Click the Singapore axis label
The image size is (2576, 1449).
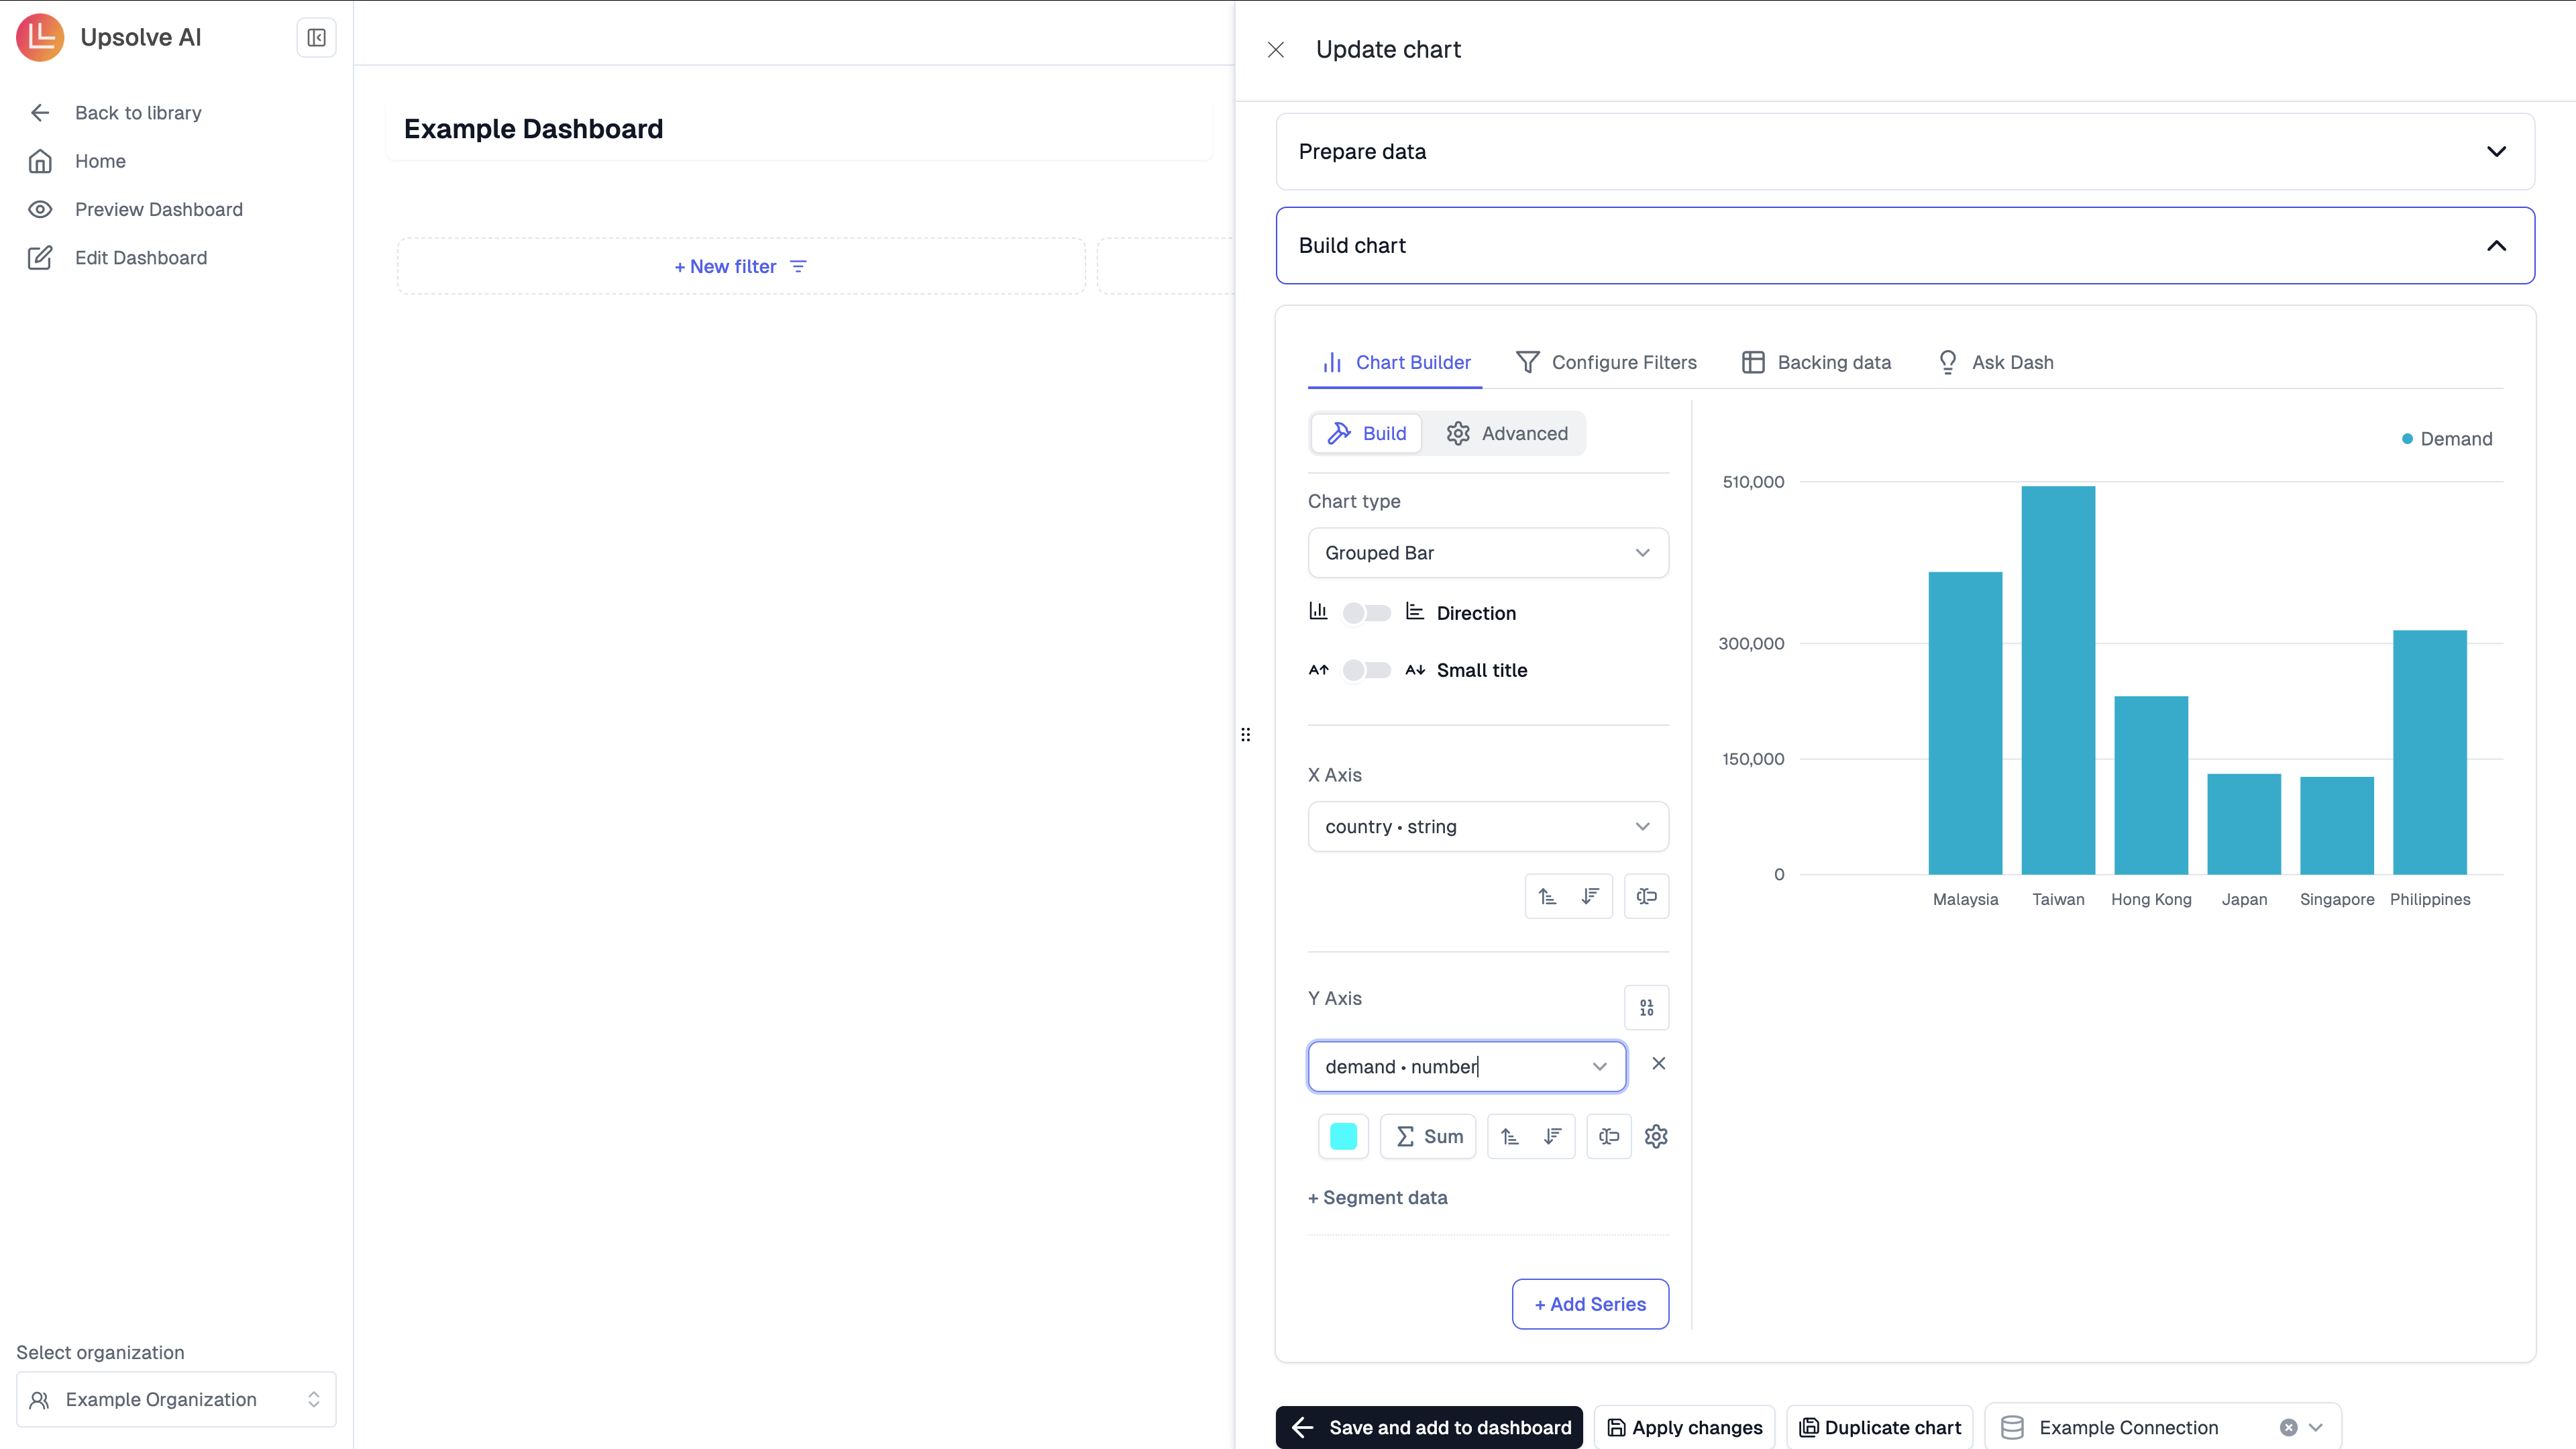(2337, 900)
